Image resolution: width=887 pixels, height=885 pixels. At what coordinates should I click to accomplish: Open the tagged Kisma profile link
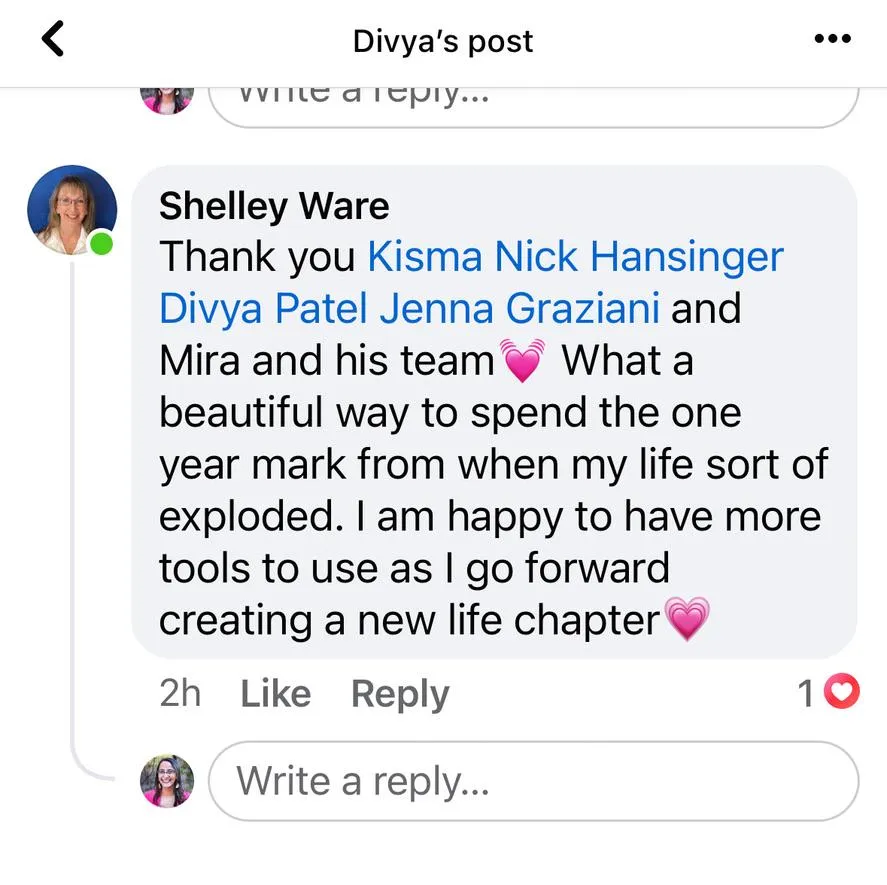click(x=425, y=257)
